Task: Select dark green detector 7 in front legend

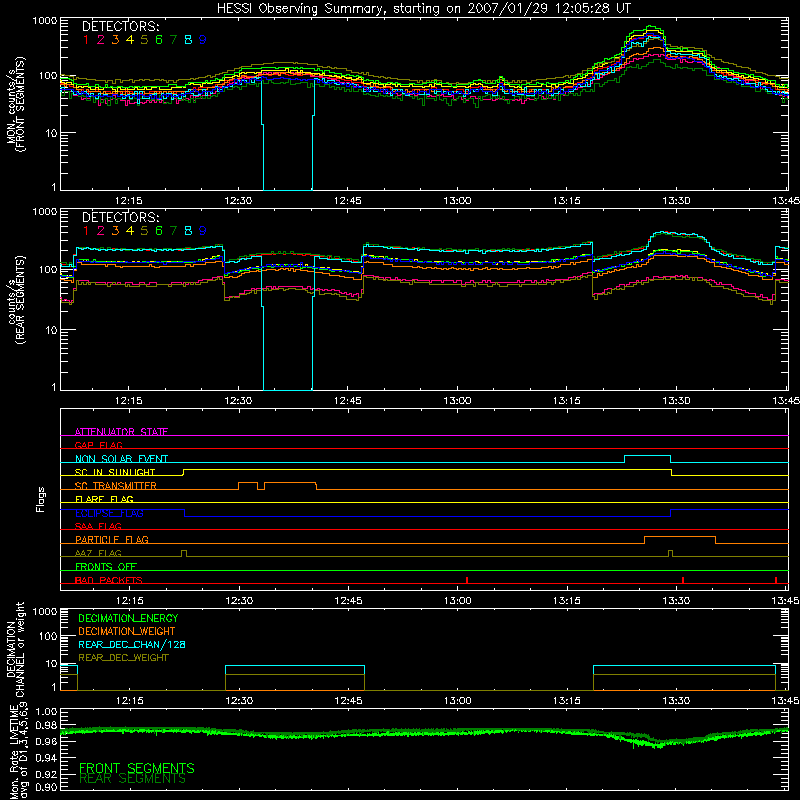Action: coord(173,40)
